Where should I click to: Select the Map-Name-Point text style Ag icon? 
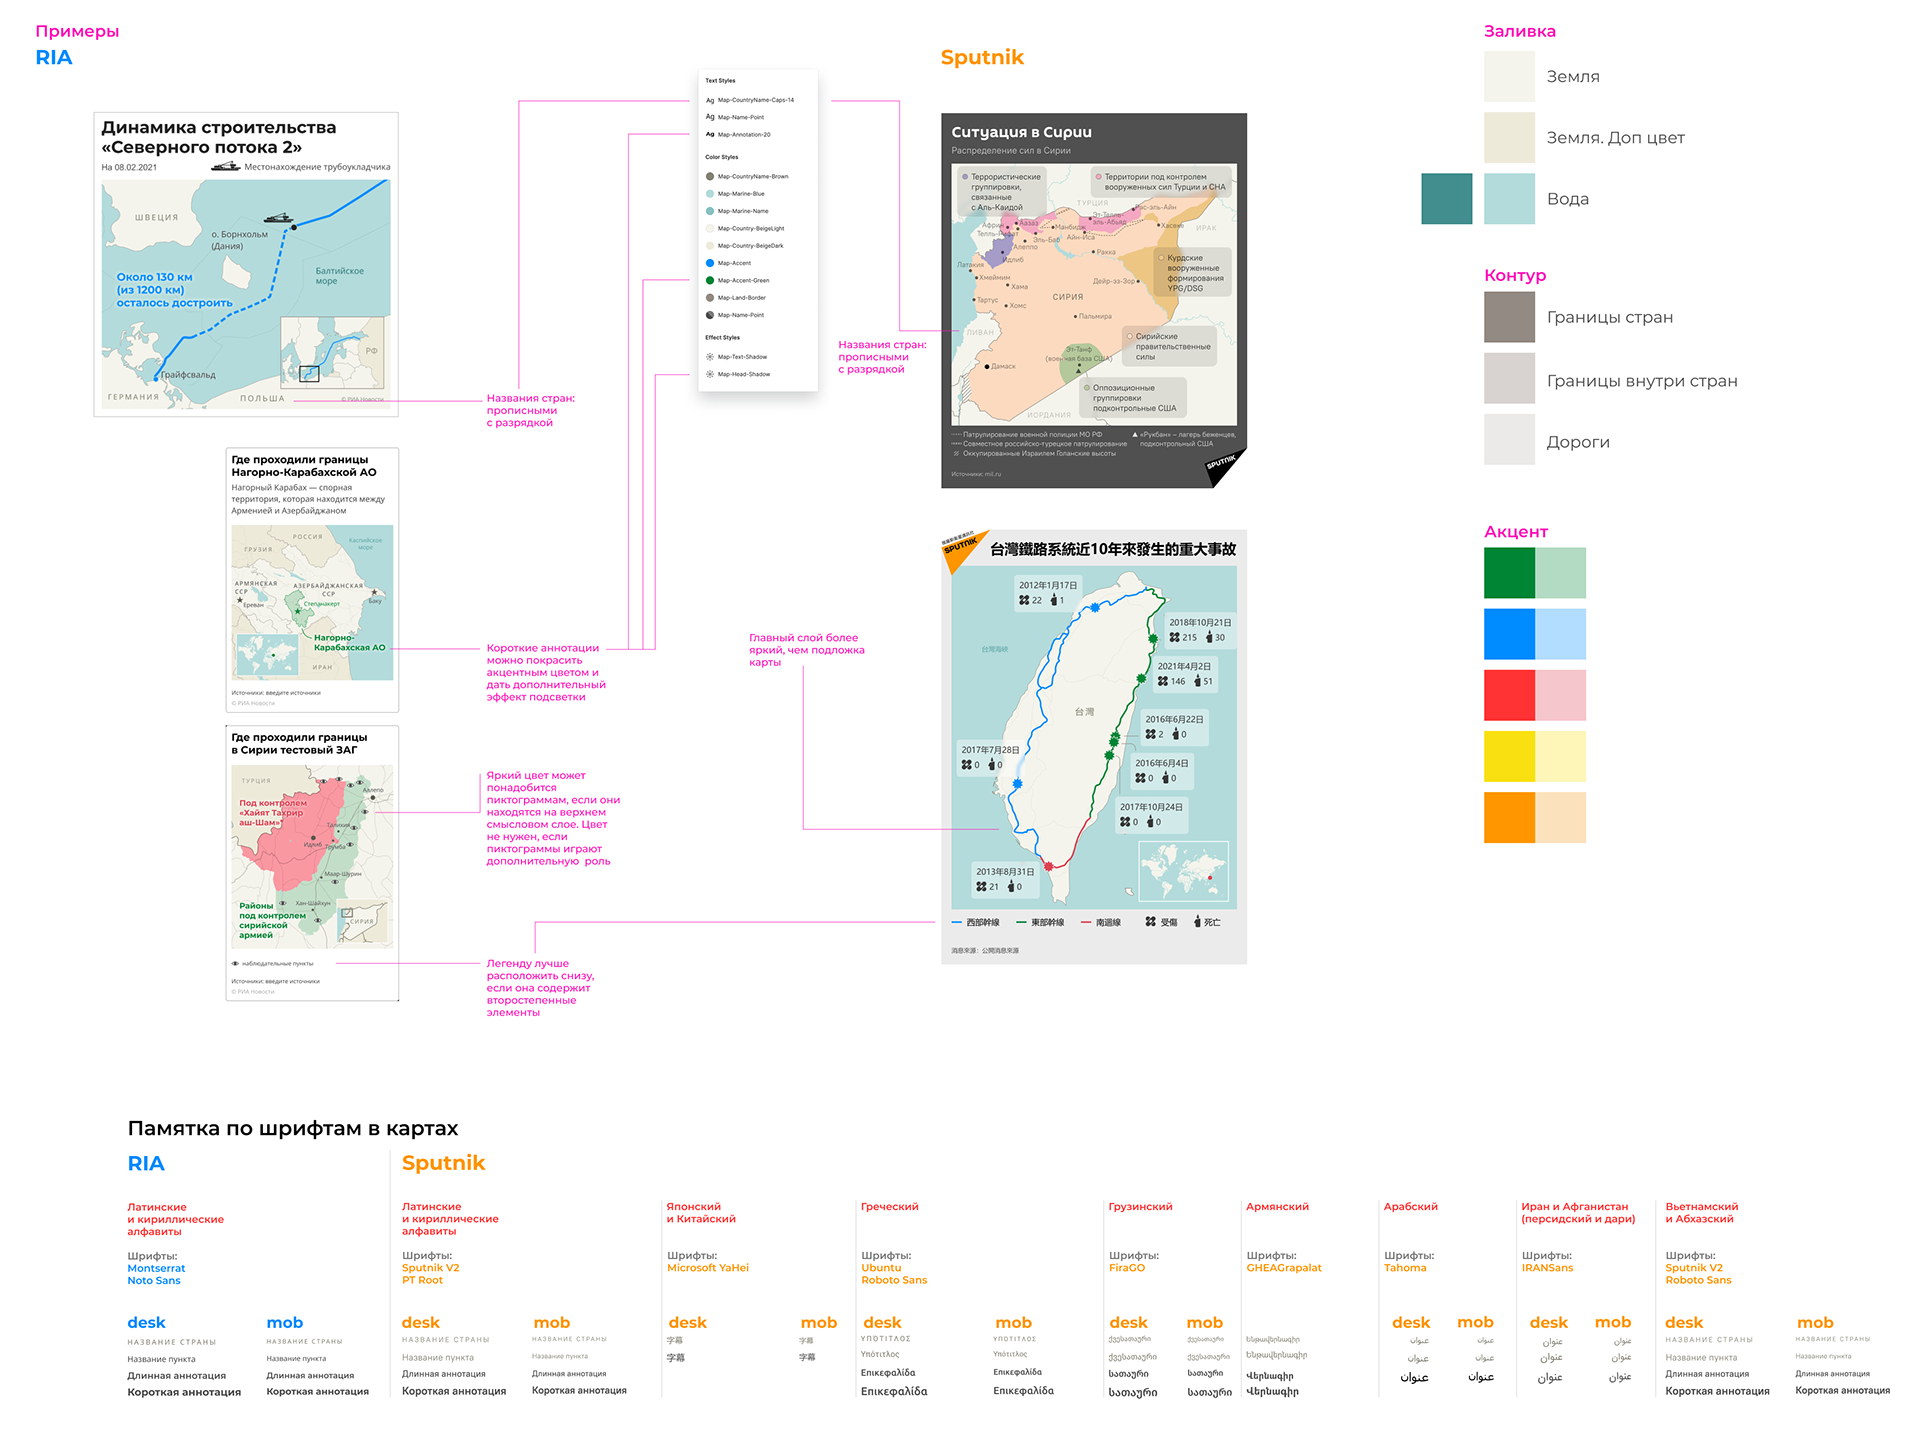click(x=710, y=117)
